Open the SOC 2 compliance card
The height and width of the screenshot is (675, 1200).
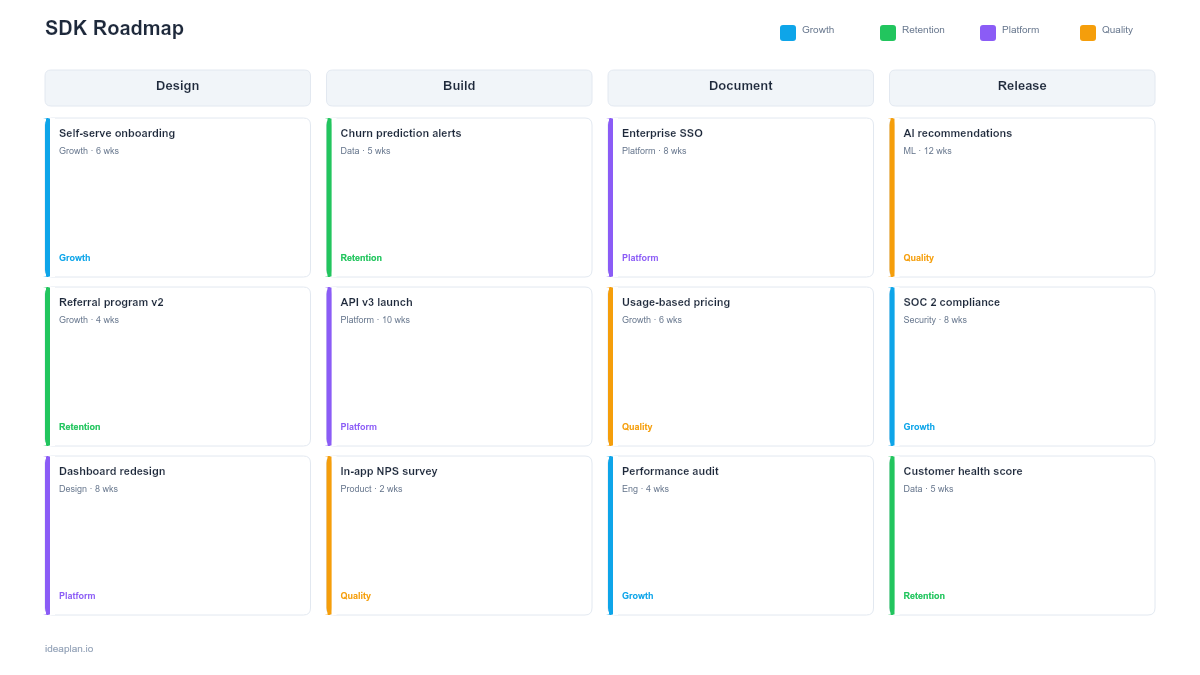click(1021, 365)
